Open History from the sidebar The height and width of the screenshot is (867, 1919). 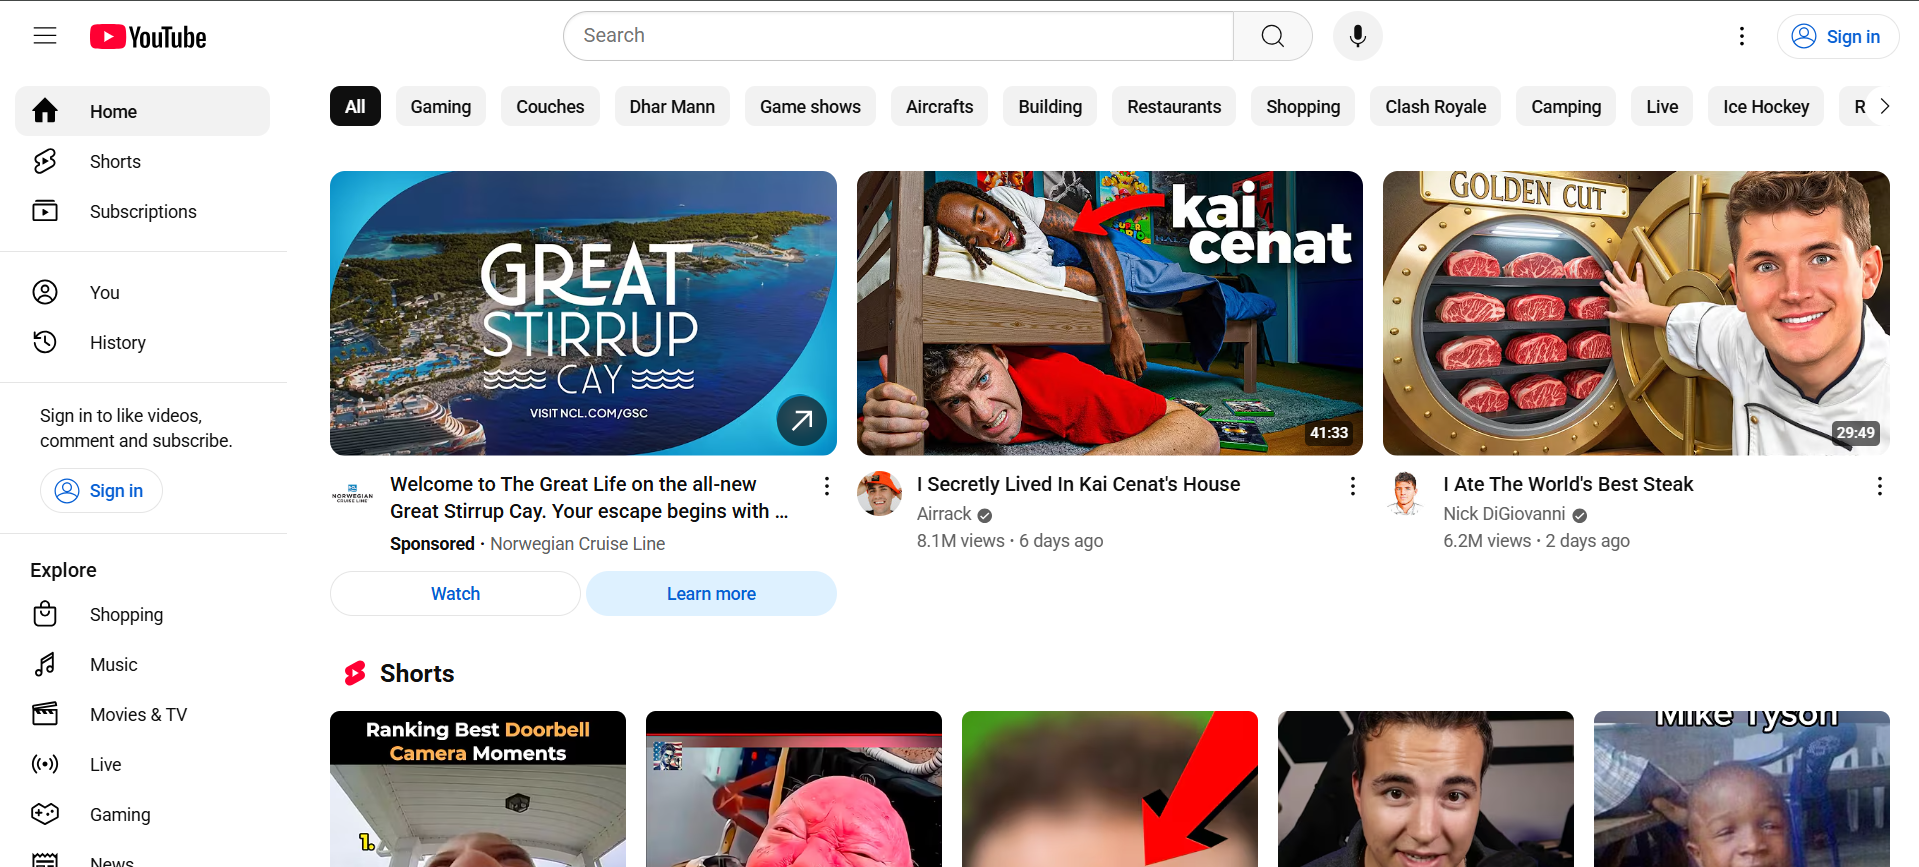[142, 342]
